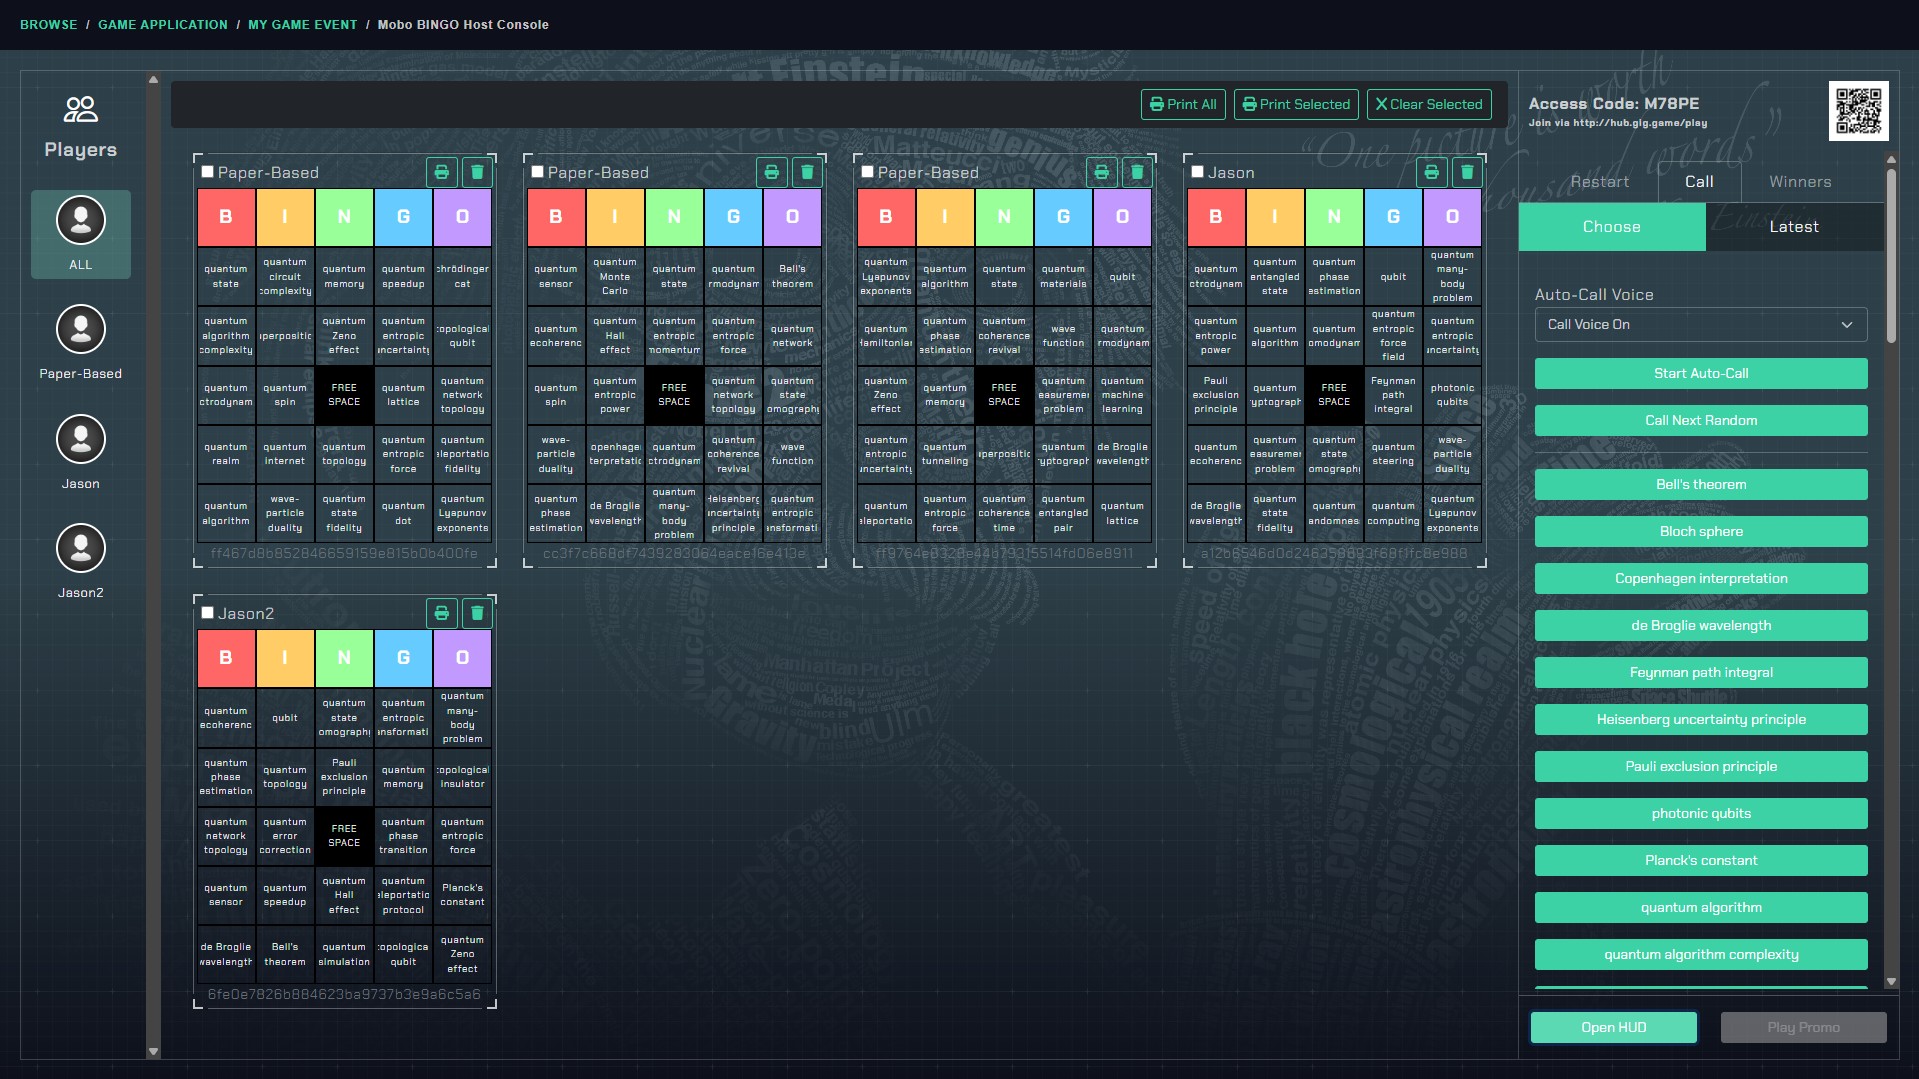Select the Jason player avatar

click(81, 439)
